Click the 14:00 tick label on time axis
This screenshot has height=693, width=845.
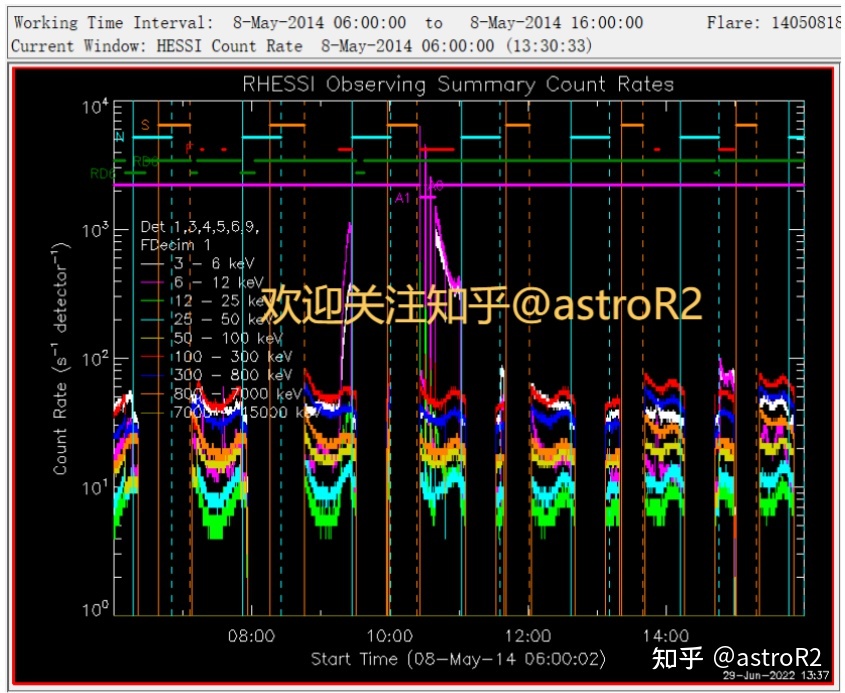665,636
